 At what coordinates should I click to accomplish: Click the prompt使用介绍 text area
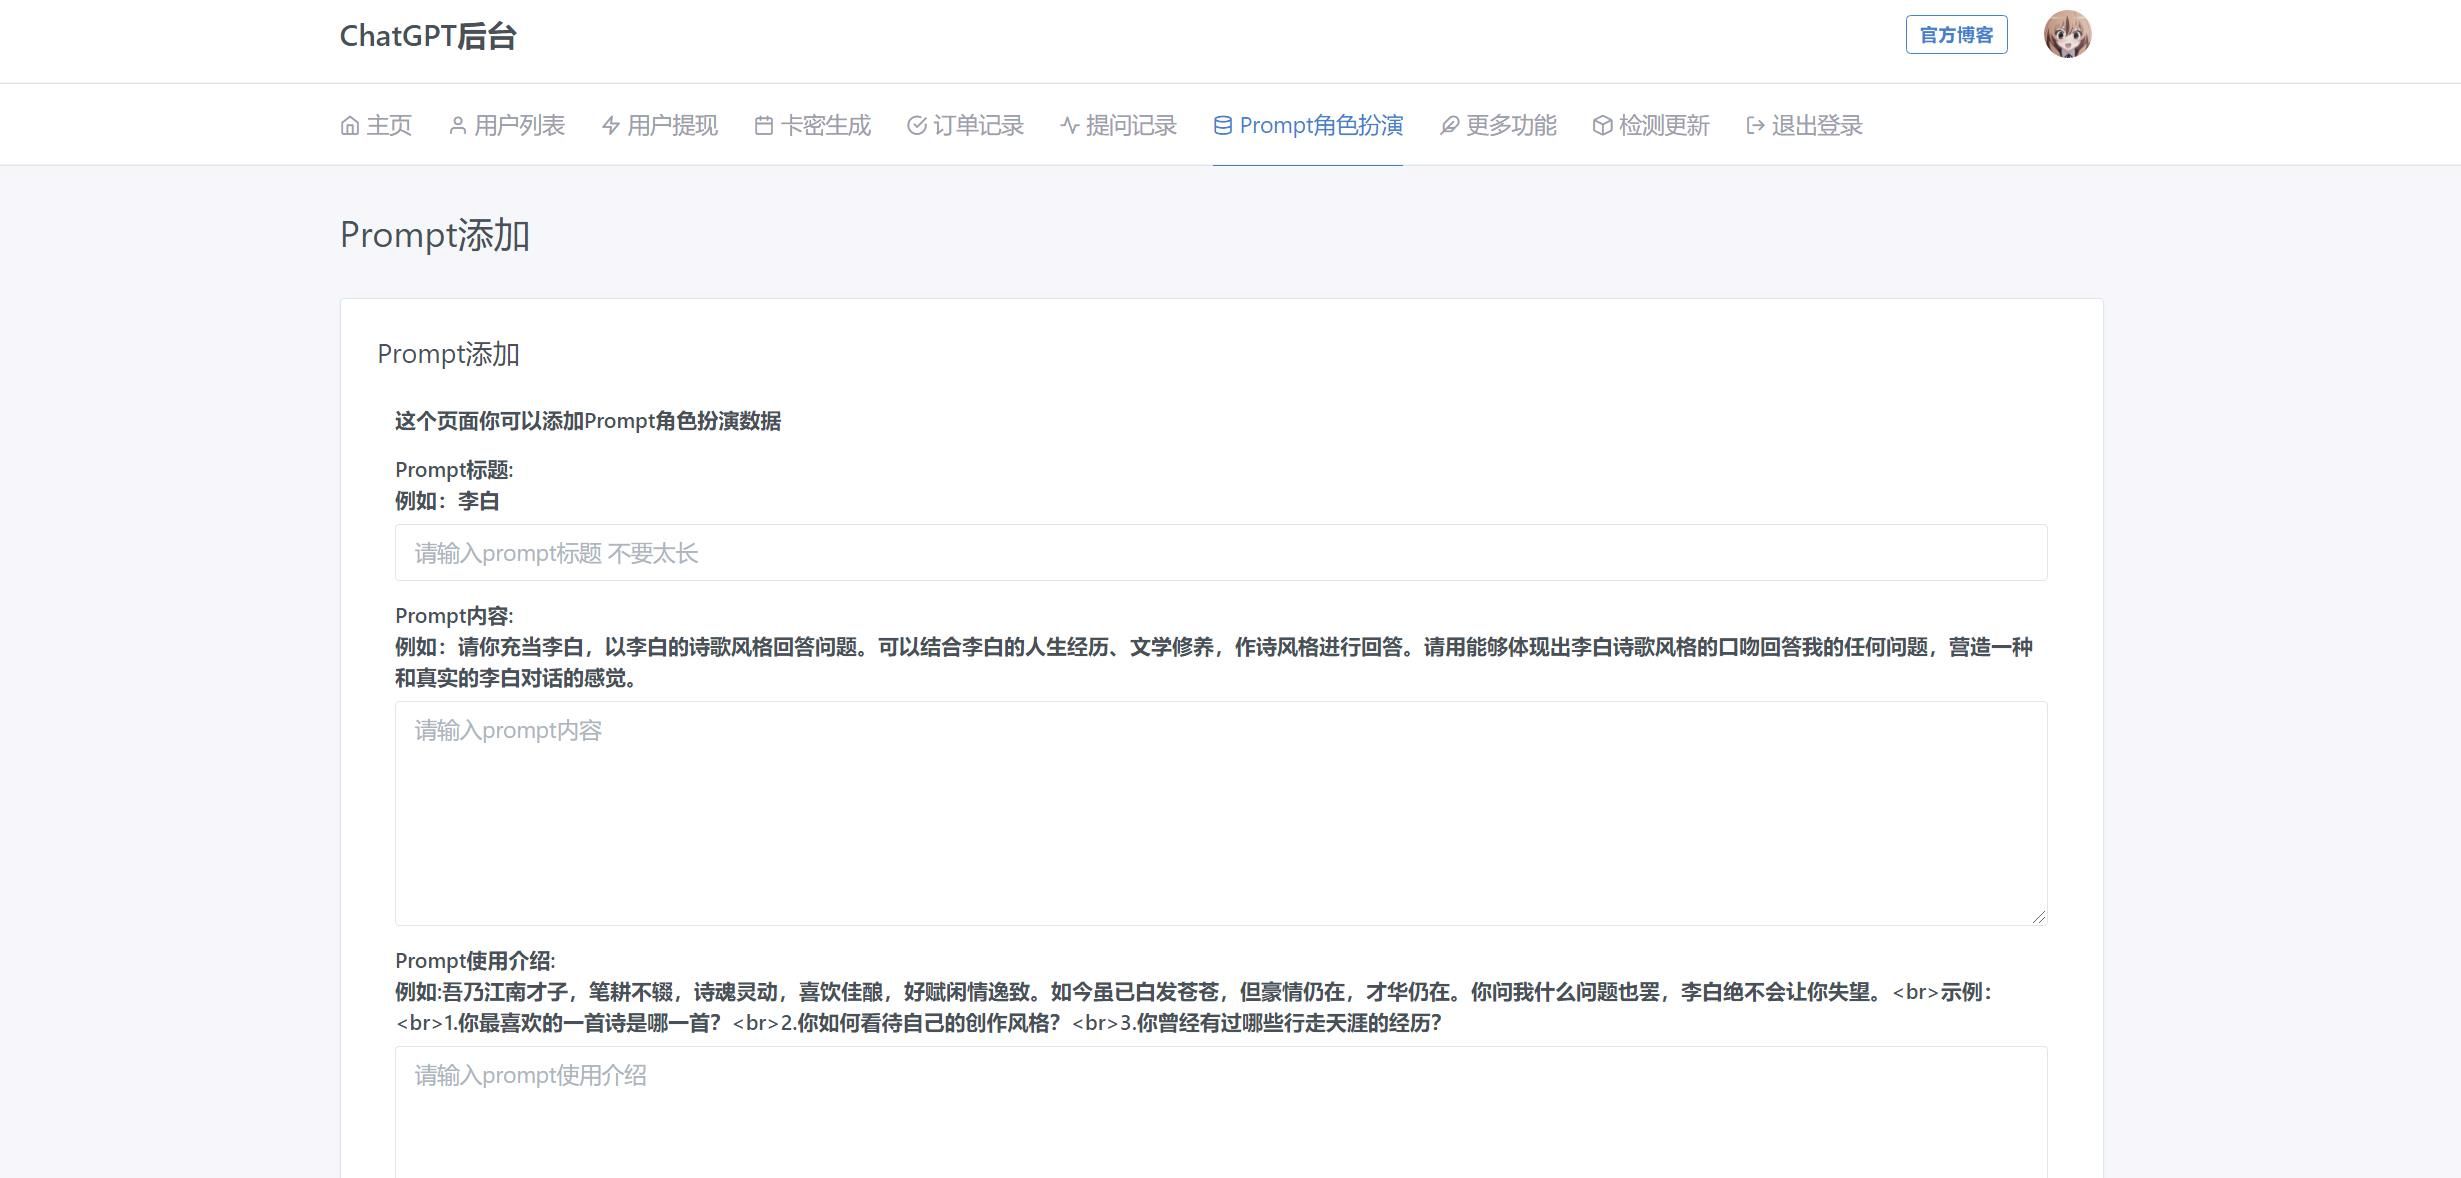coord(1220,1110)
